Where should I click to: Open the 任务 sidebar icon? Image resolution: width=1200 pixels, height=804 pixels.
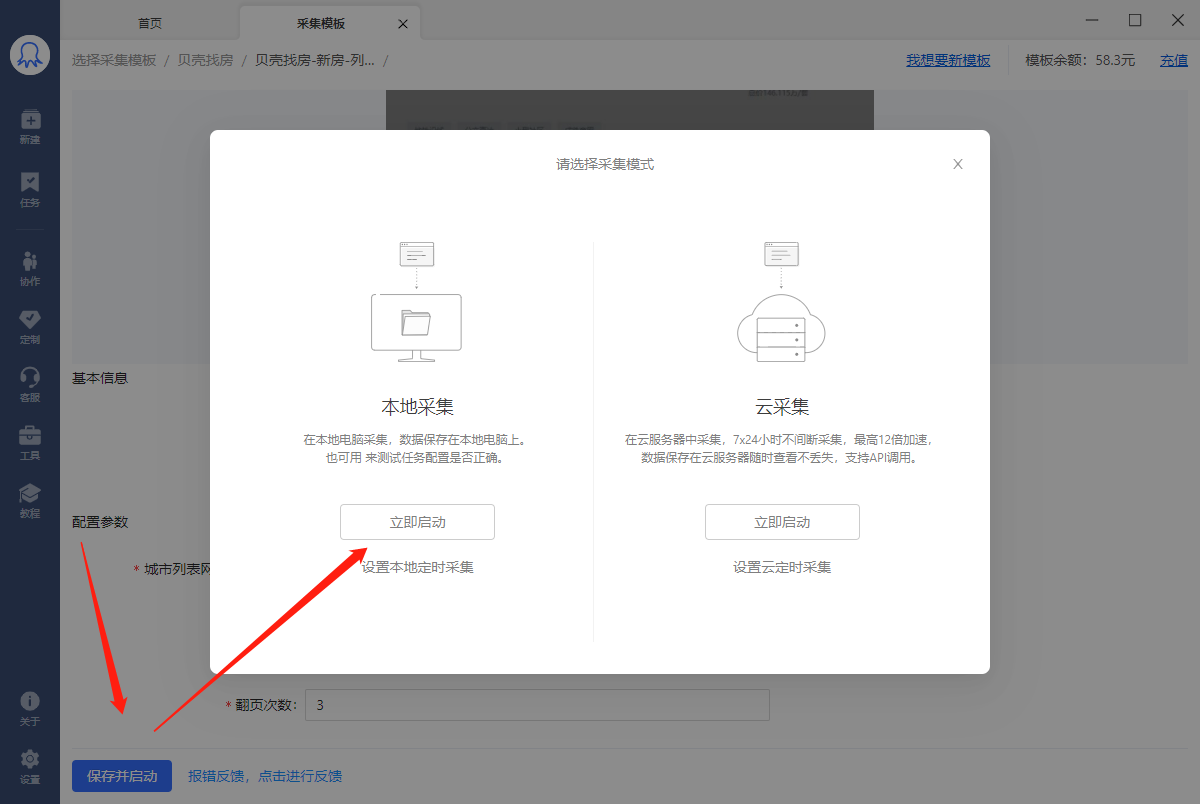pos(30,190)
